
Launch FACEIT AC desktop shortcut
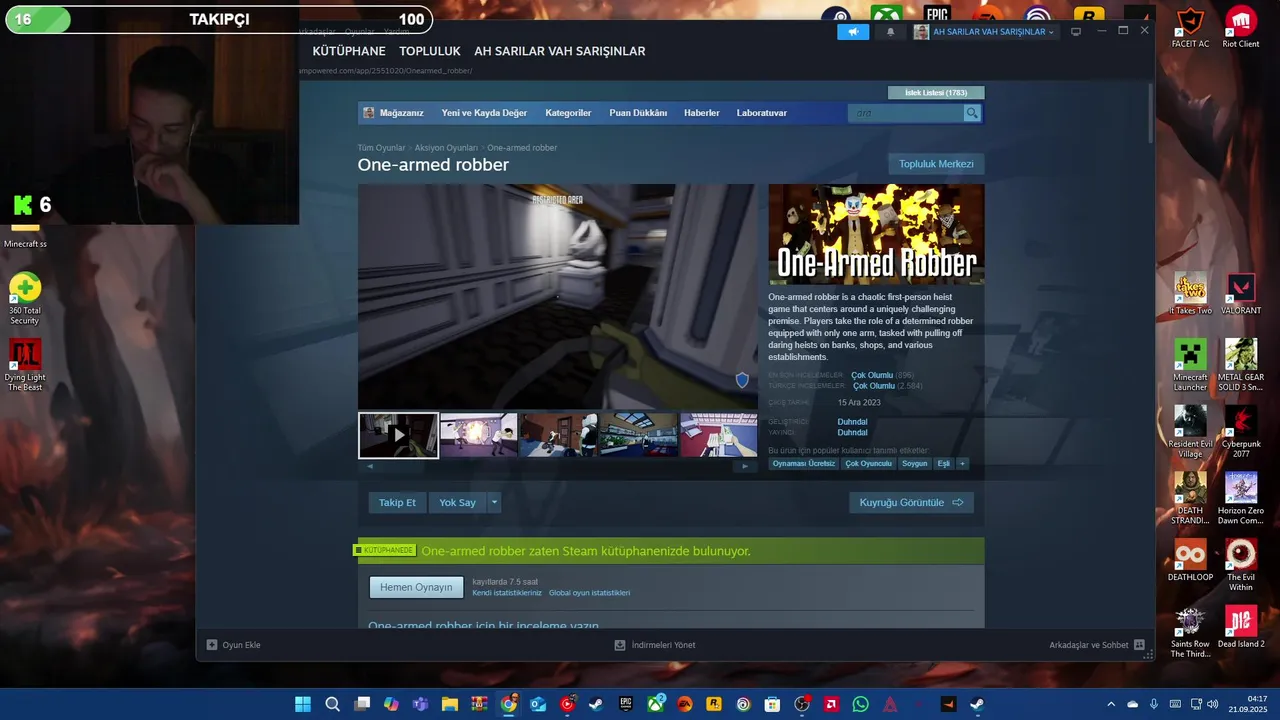(x=1190, y=28)
